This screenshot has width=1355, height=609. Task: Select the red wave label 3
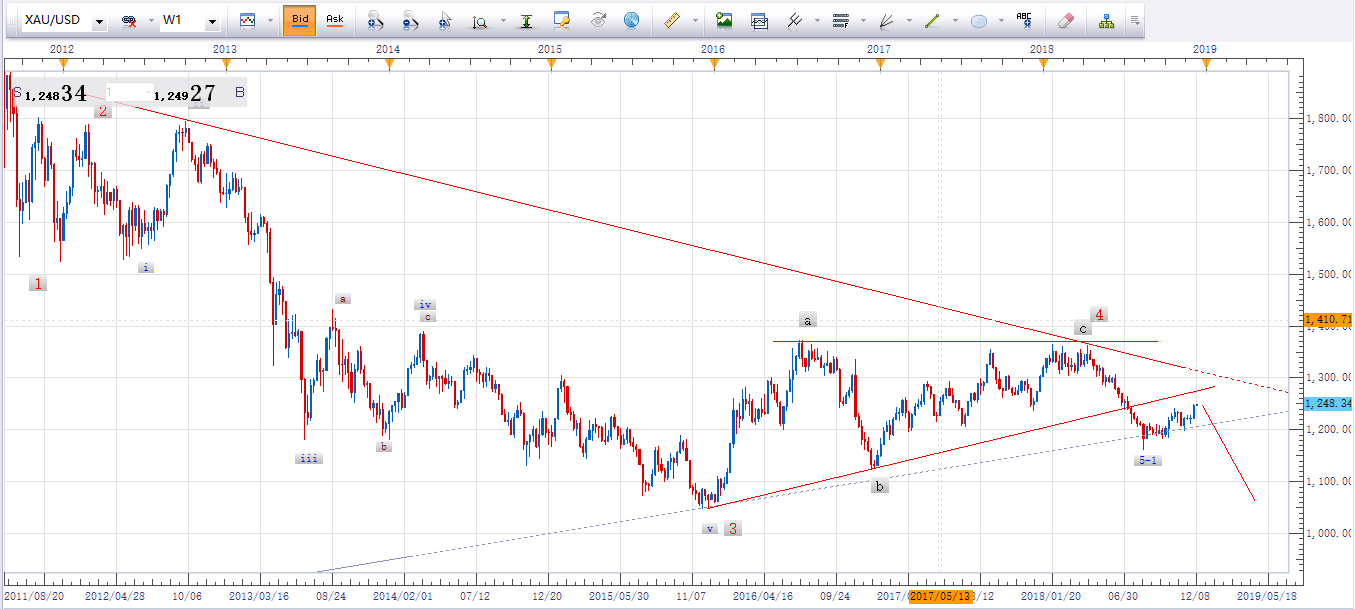(733, 528)
